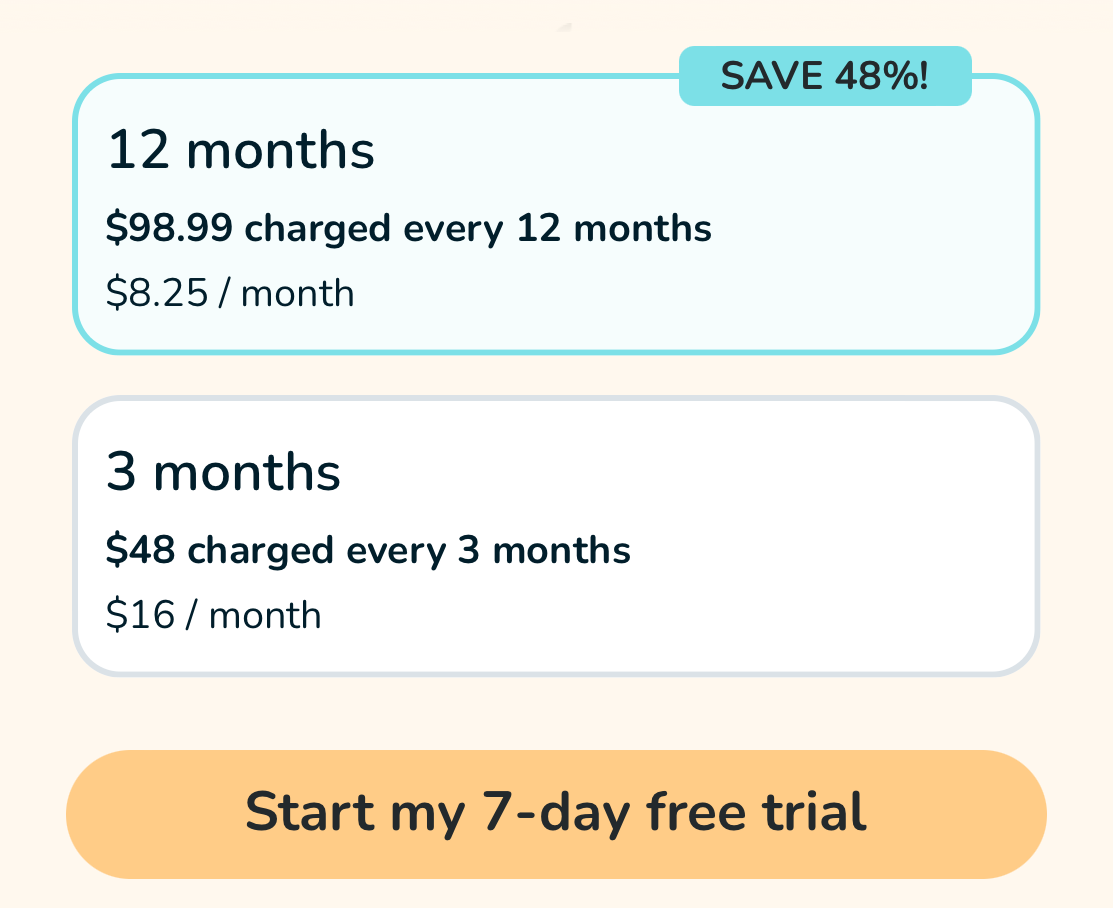Click the "charged every 3 months" billing text
The width and height of the screenshot is (1113, 908).
[409, 550]
